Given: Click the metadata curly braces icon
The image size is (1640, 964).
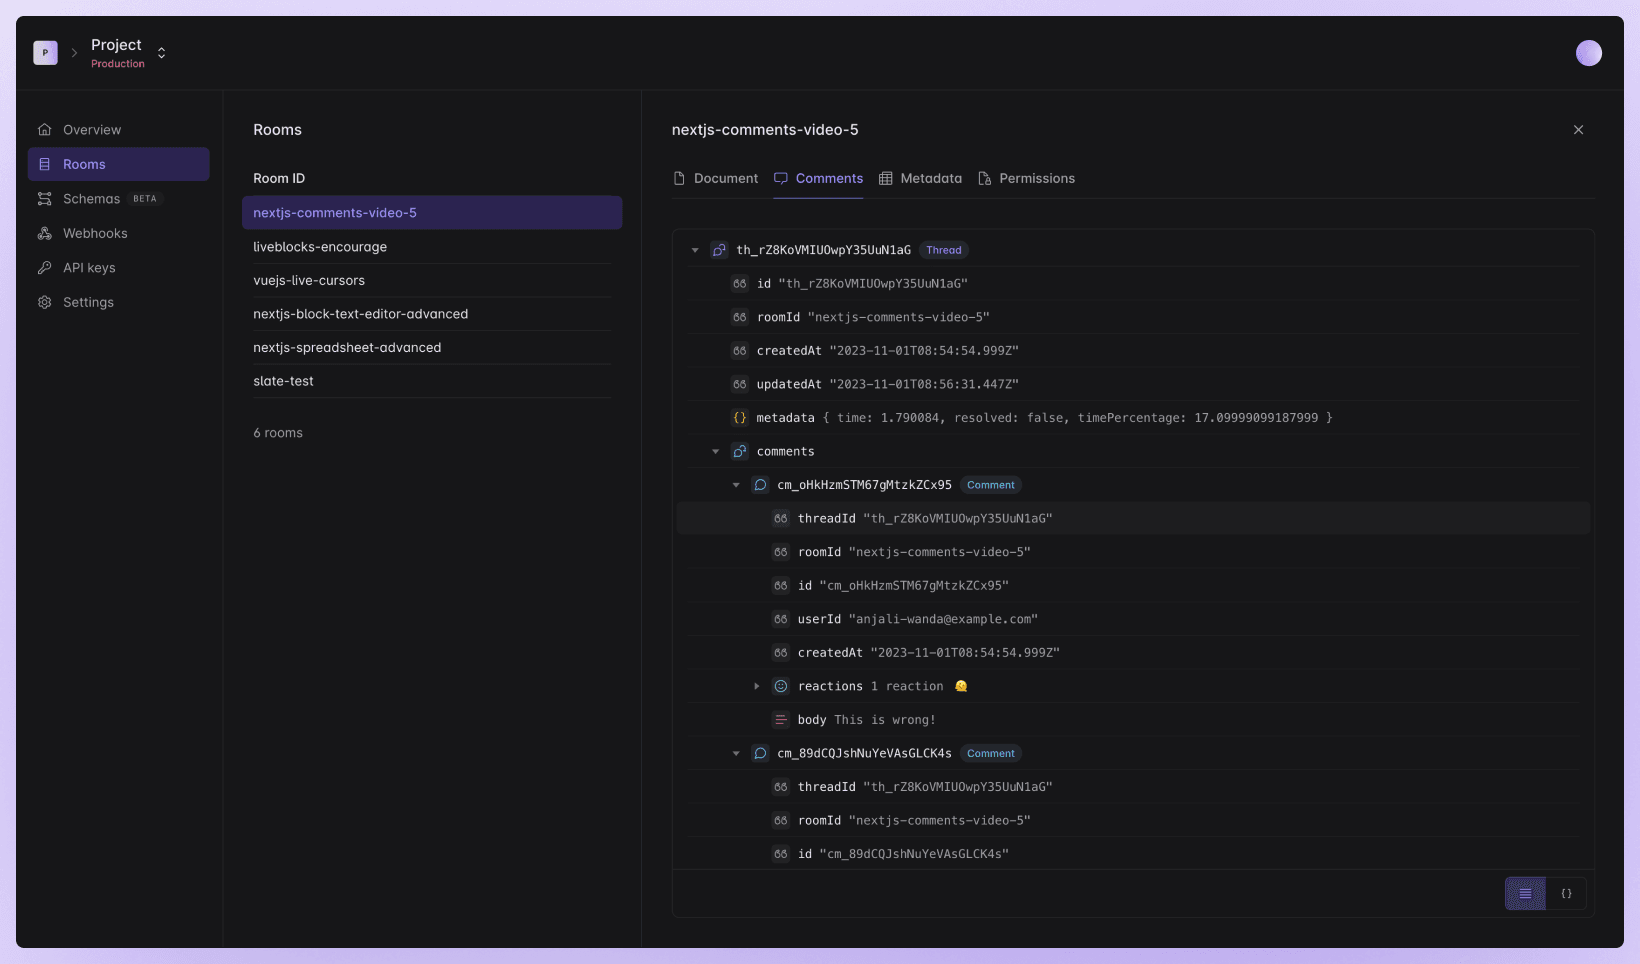Looking at the screenshot, I should tap(739, 418).
